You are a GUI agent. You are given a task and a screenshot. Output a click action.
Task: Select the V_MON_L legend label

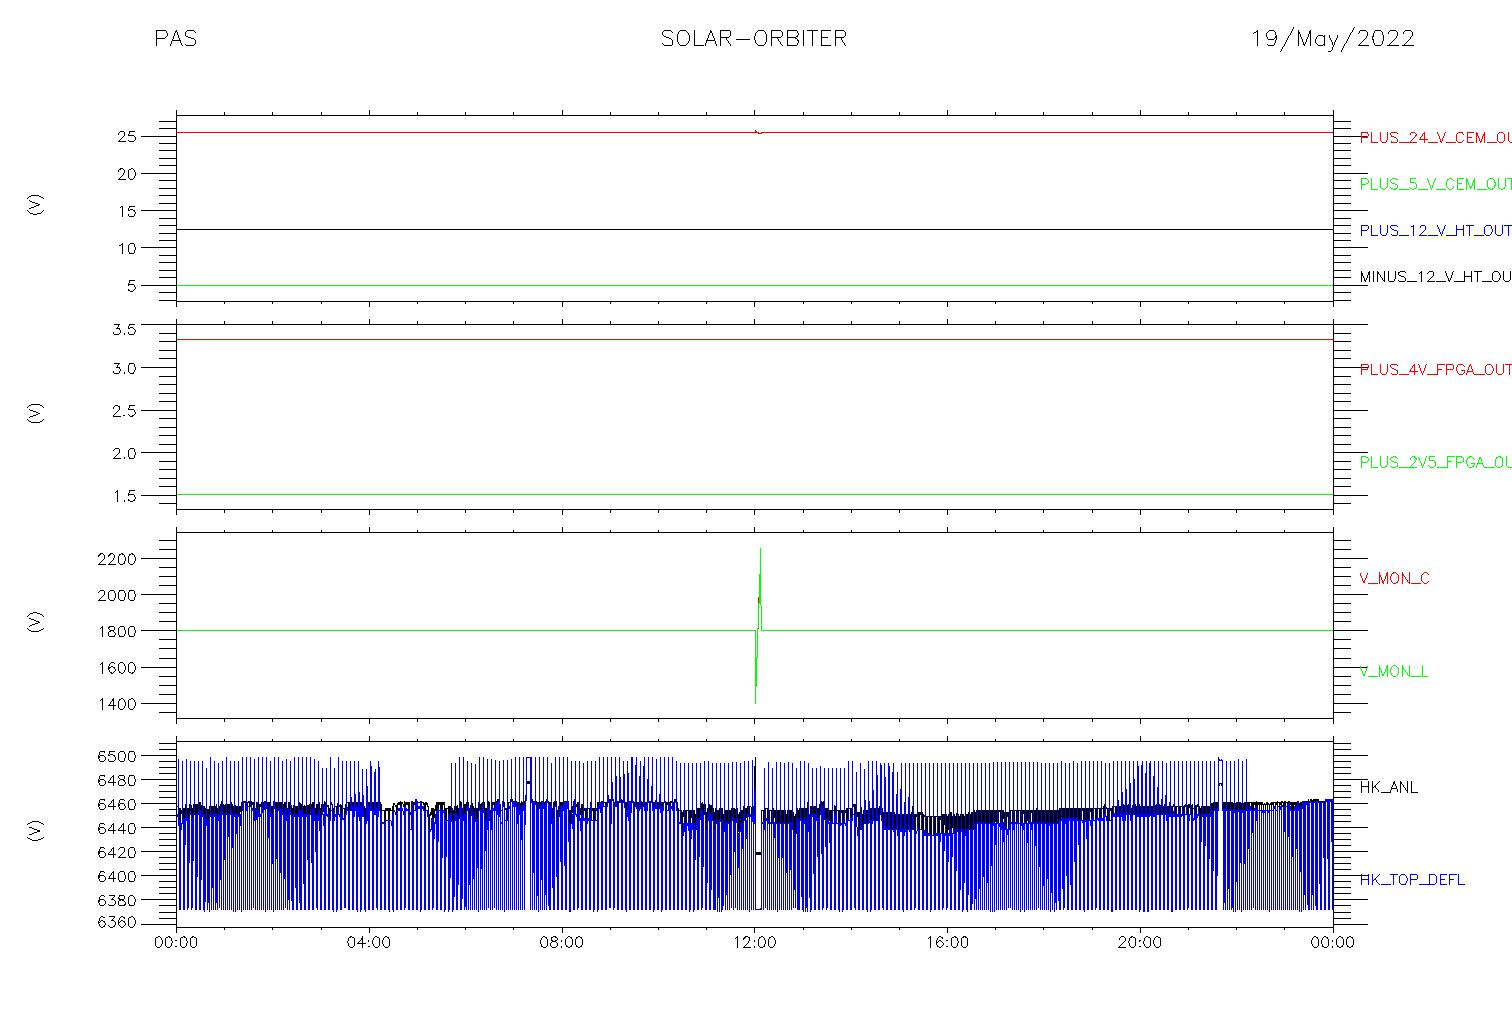pos(1393,671)
